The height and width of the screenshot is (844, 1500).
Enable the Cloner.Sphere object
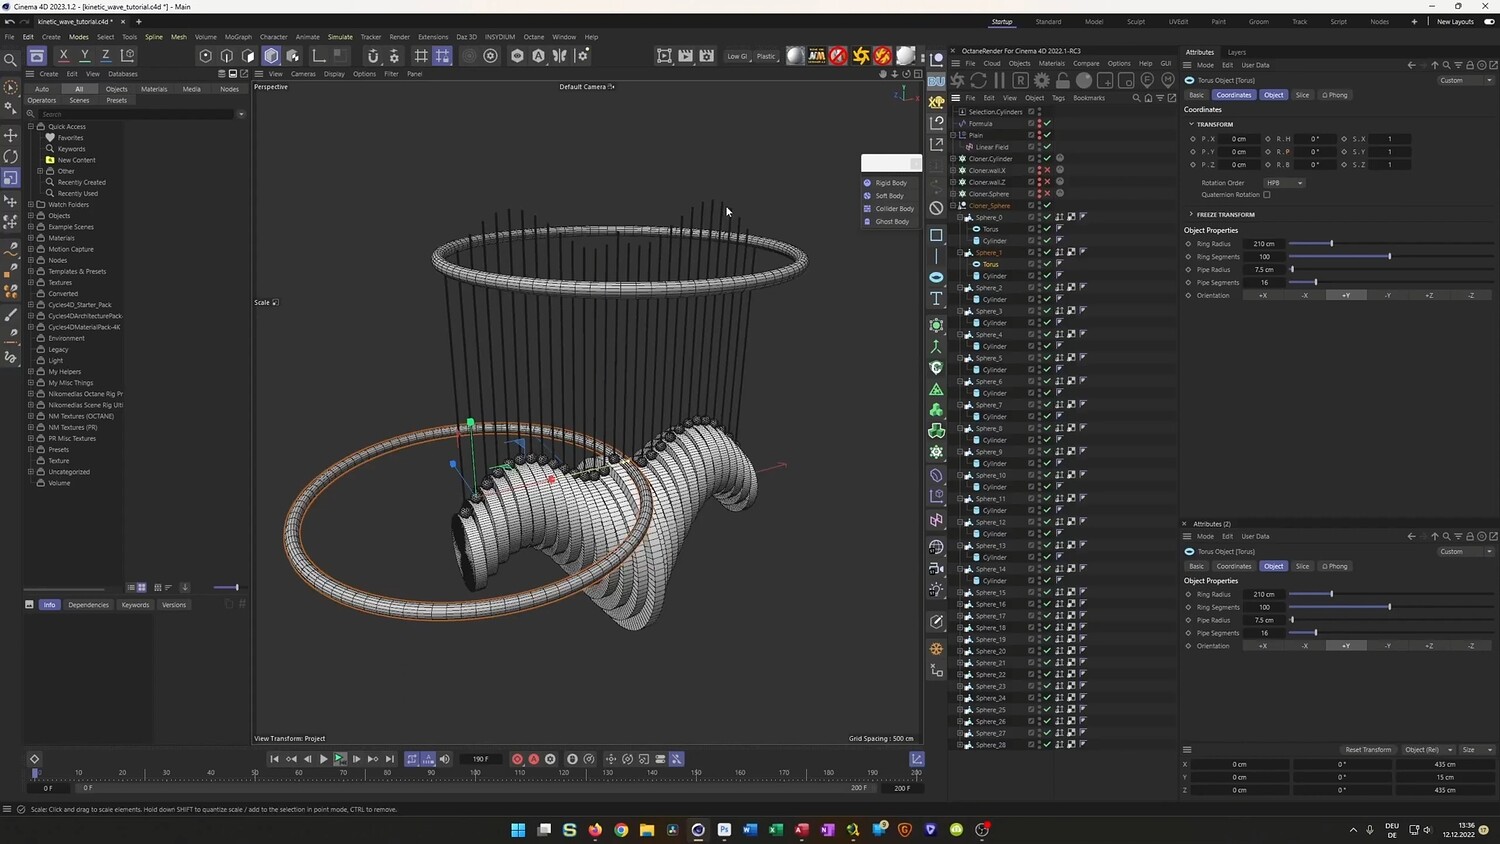(1047, 194)
